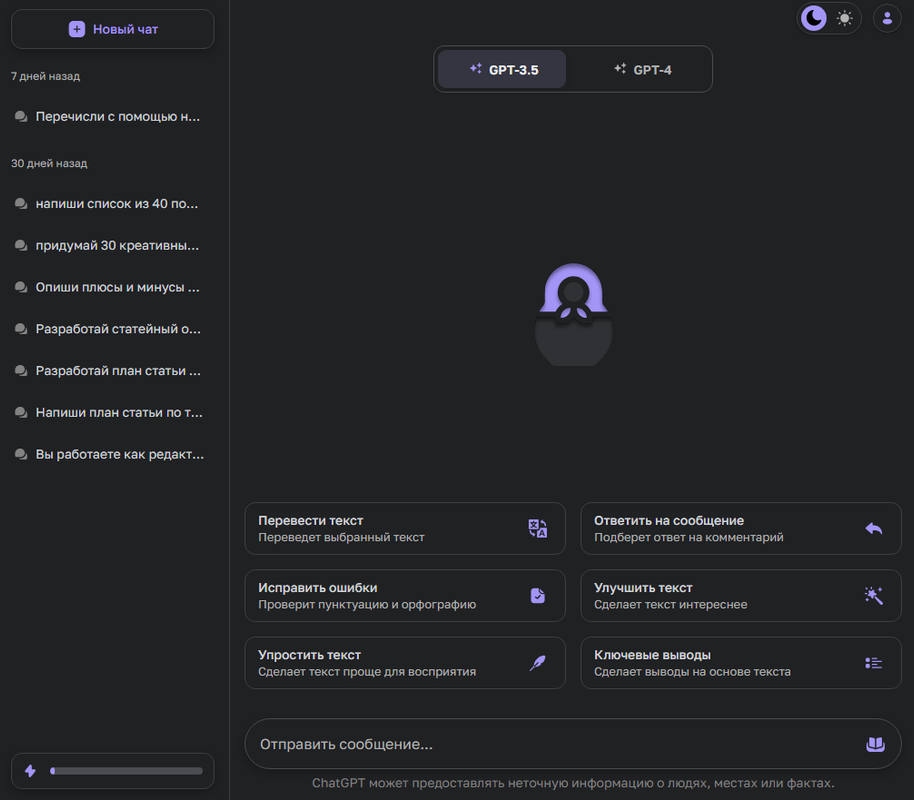The image size is (914, 800).
Task: Click chat bubble icon beside 'напиши список'
Action: [x=21, y=204]
